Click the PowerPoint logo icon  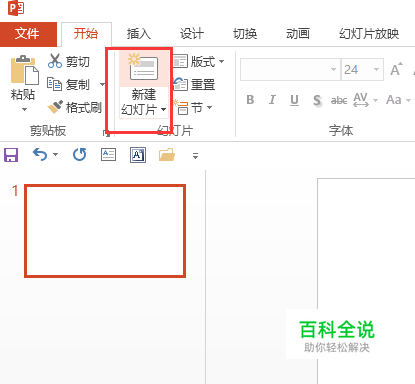point(16,8)
